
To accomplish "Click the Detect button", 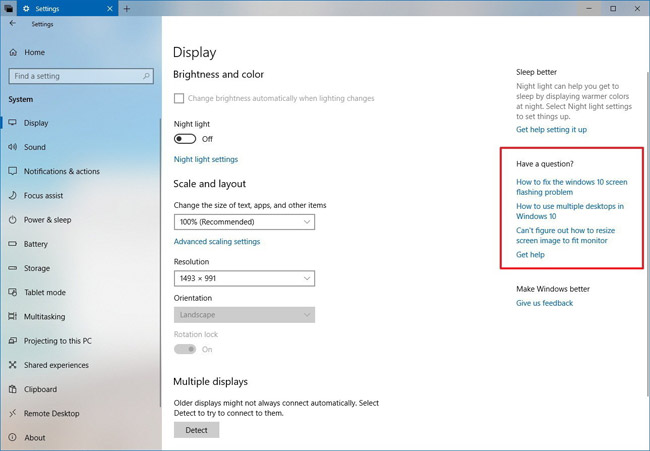I will click(196, 430).
